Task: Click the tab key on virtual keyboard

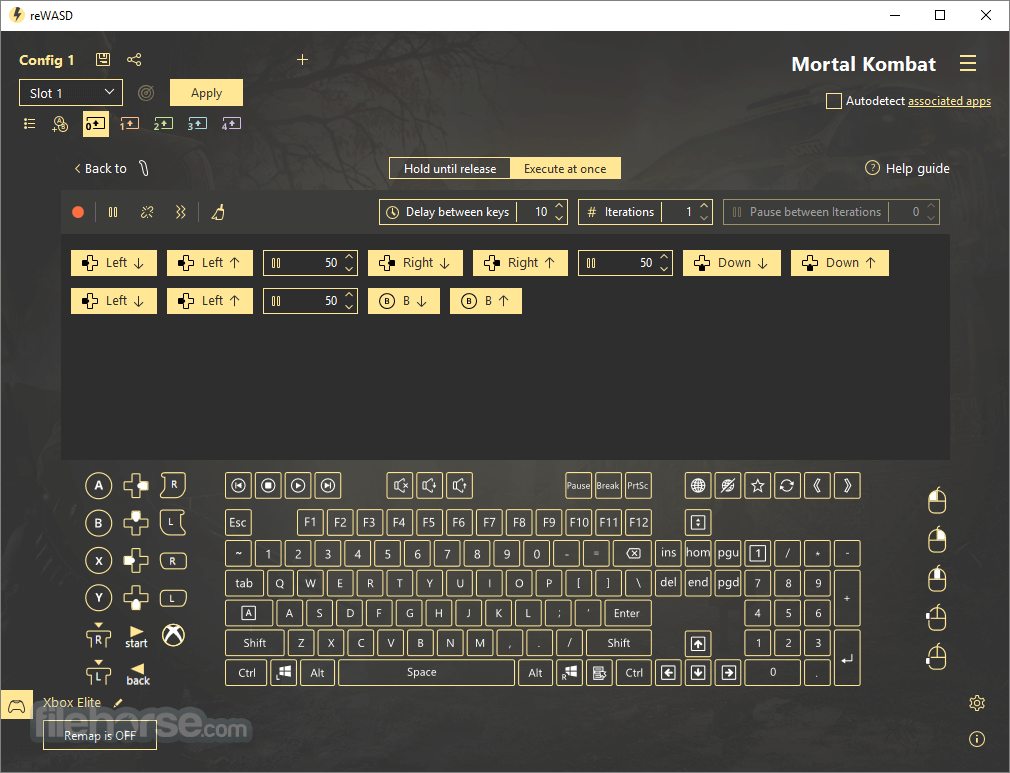Action: pyautogui.click(x=244, y=583)
